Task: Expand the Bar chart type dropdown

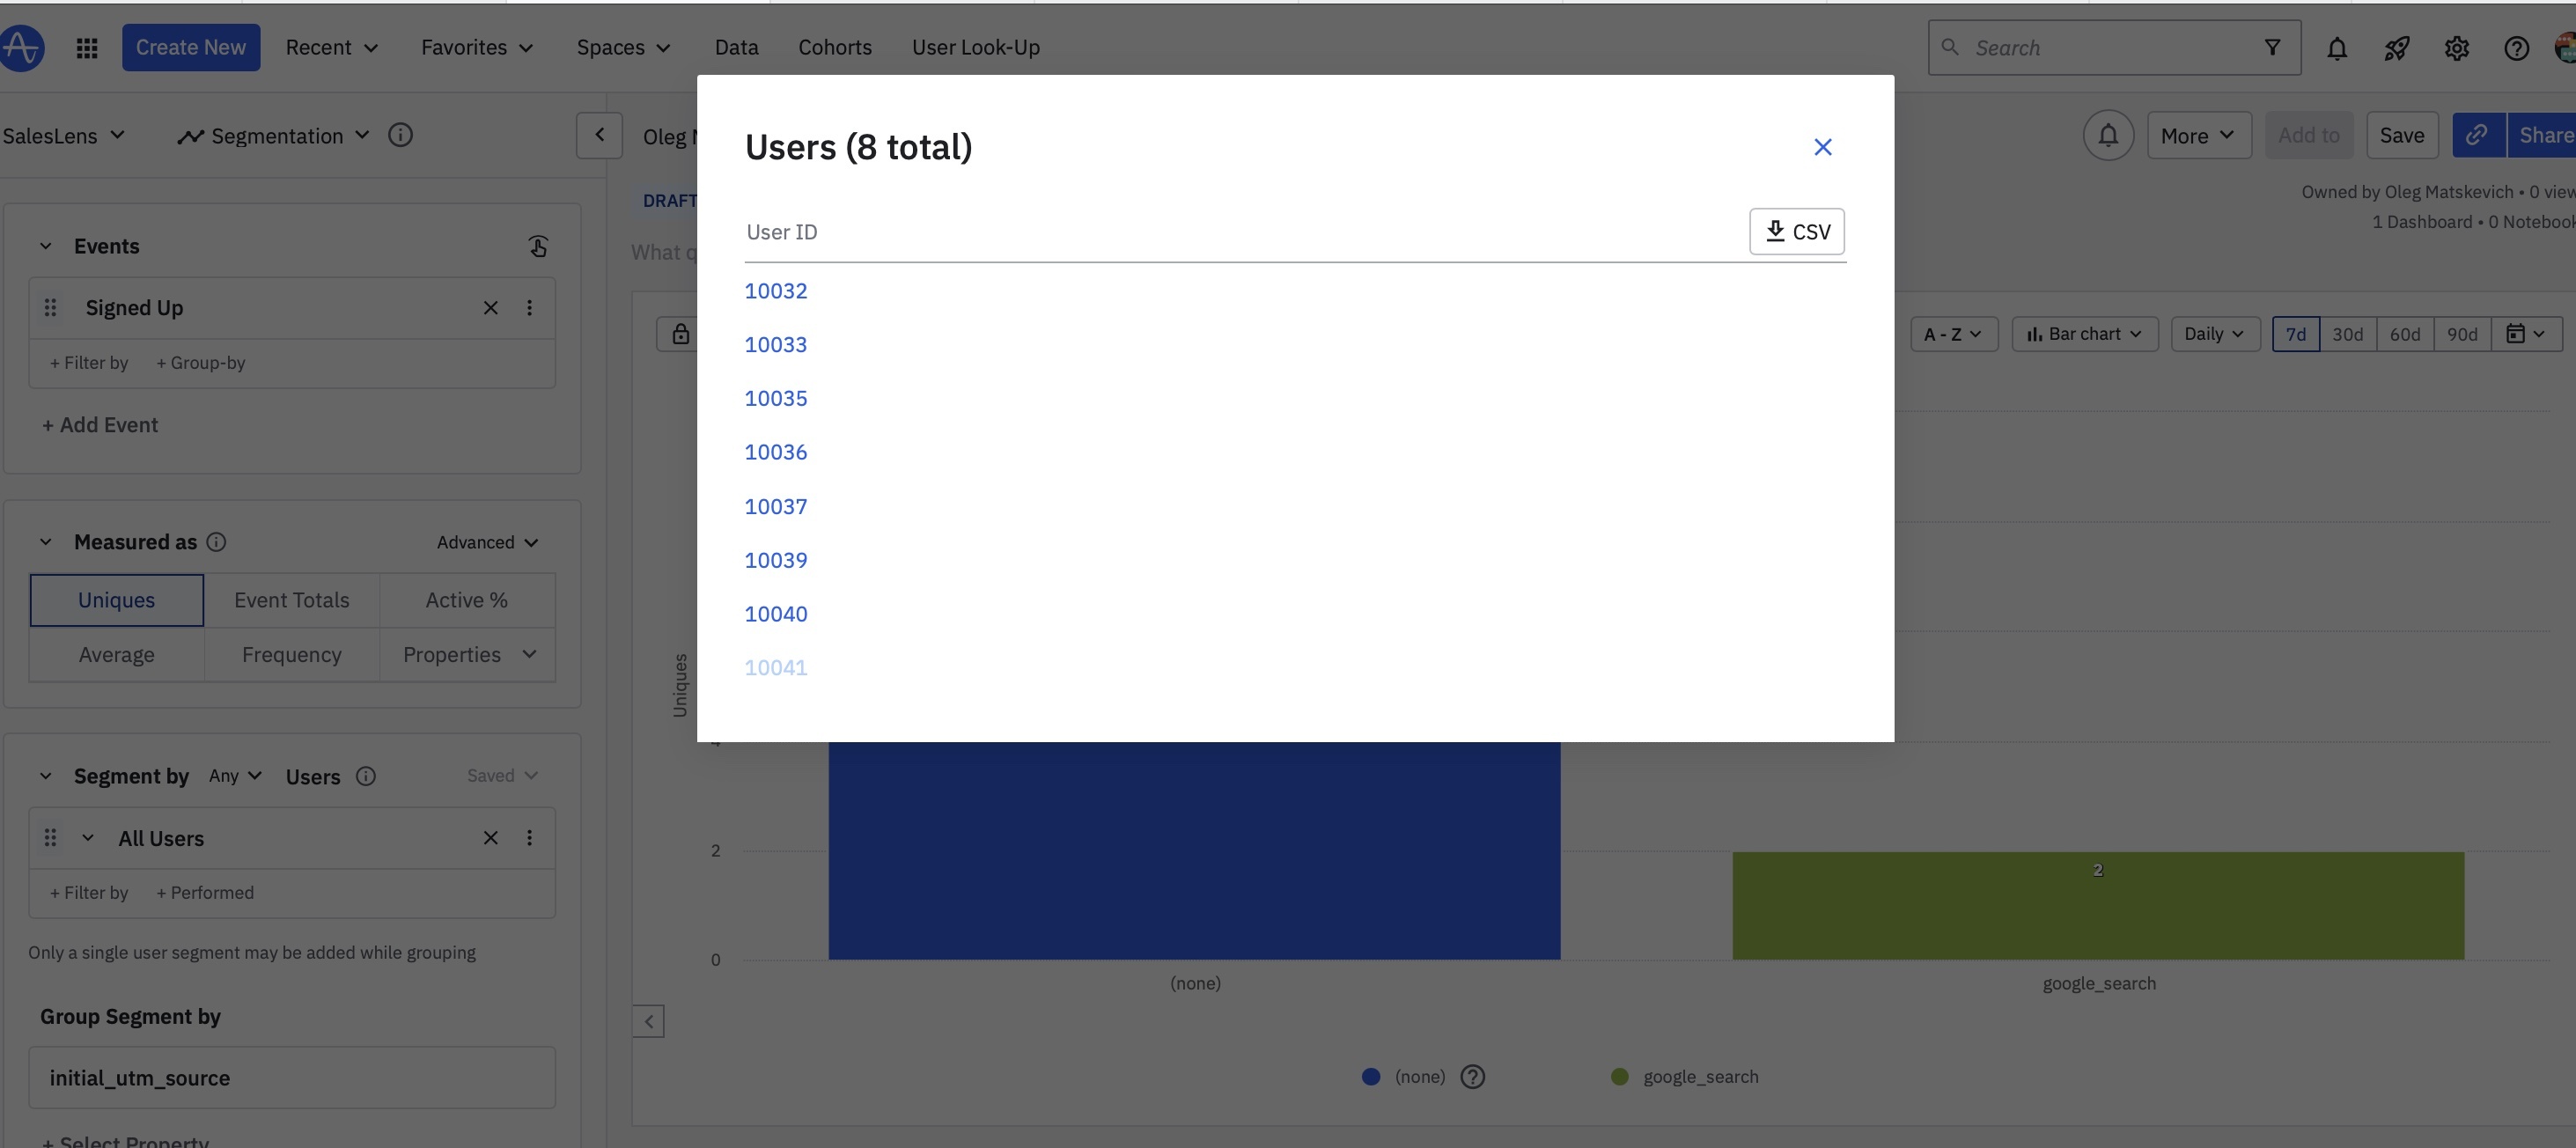Action: click(x=2084, y=334)
